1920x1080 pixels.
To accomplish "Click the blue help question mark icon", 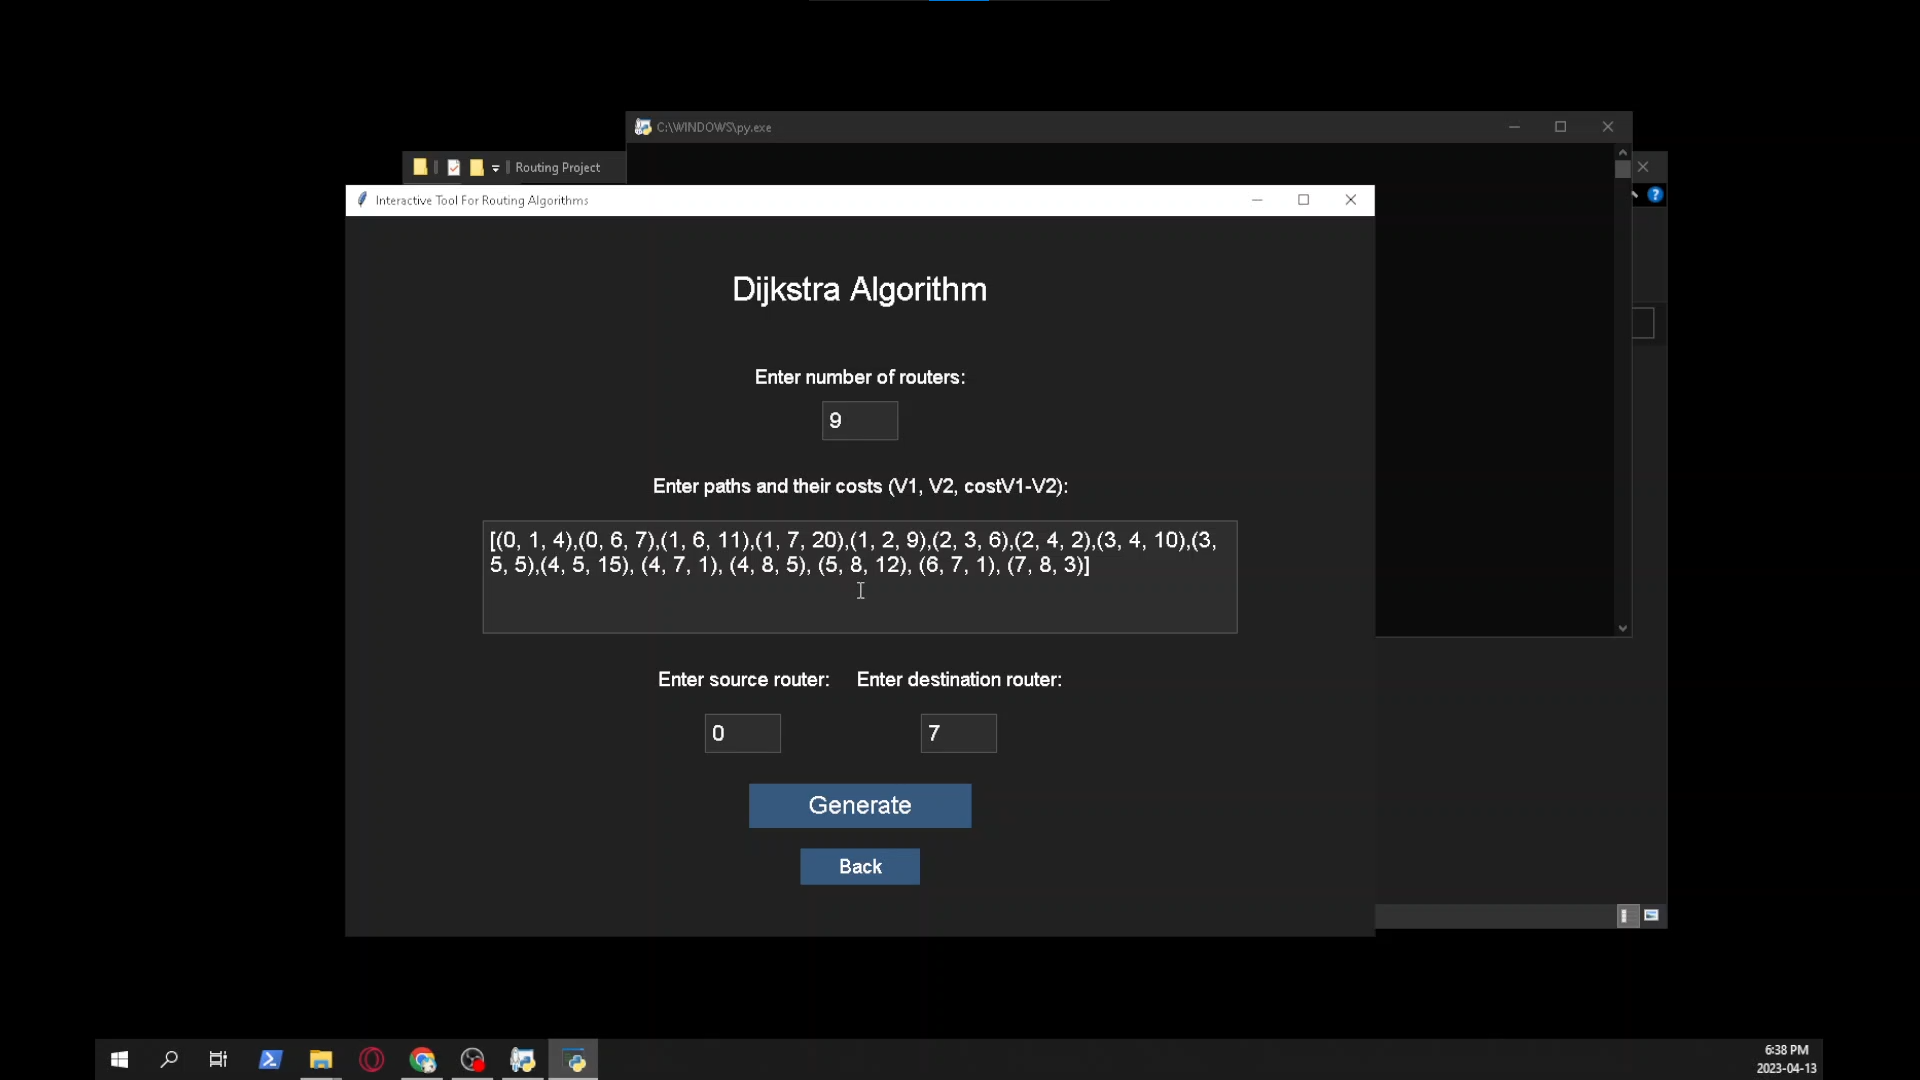I will point(1655,195).
